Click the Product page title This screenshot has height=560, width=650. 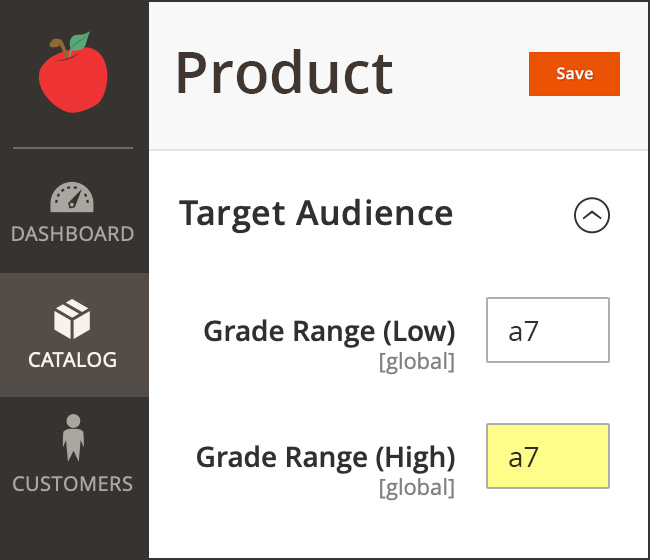coord(284,74)
